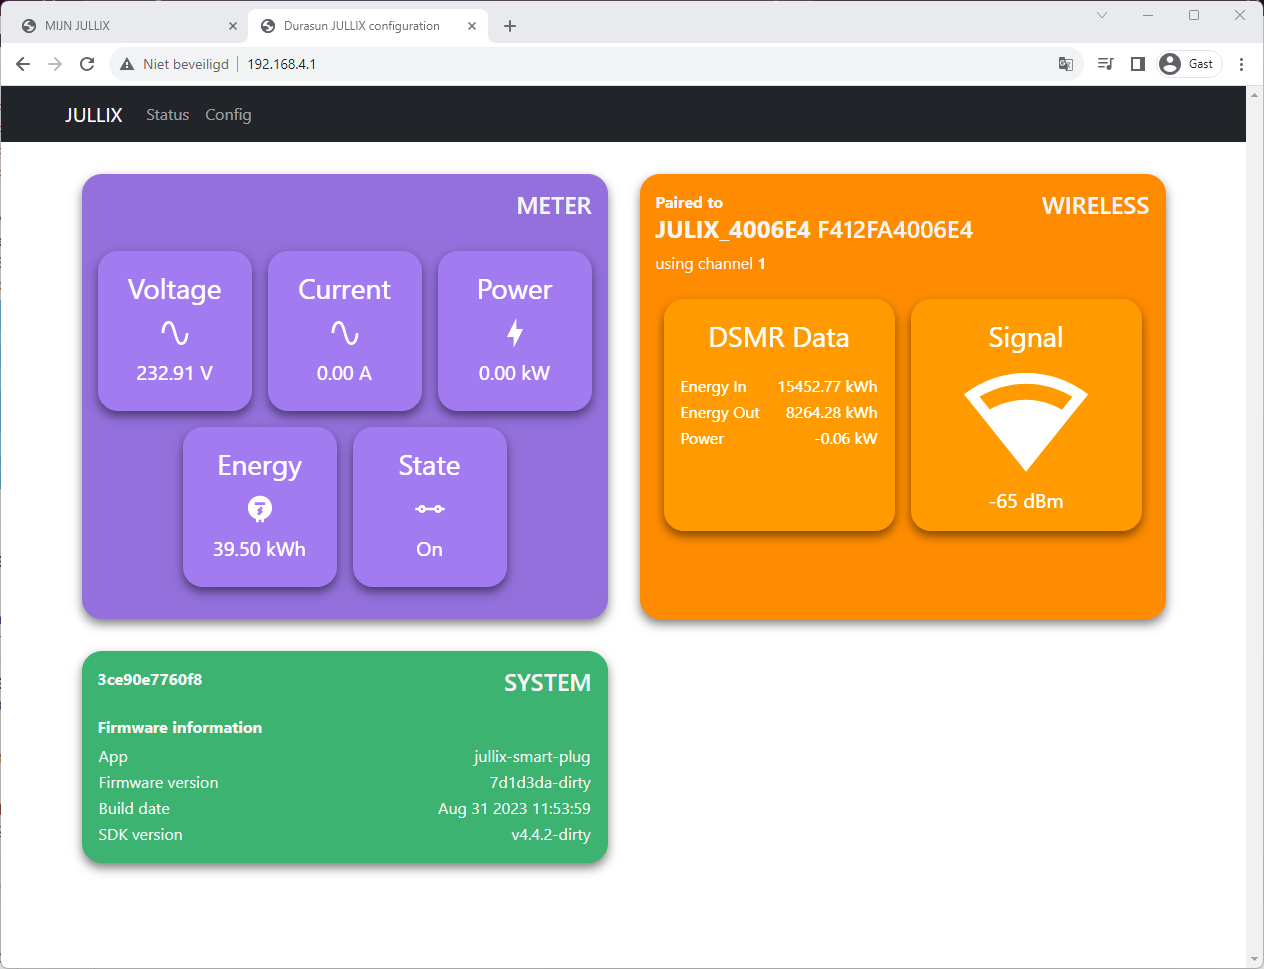
Task: Click the device ID 3ce90e7760f8
Action: click(x=150, y=680)
